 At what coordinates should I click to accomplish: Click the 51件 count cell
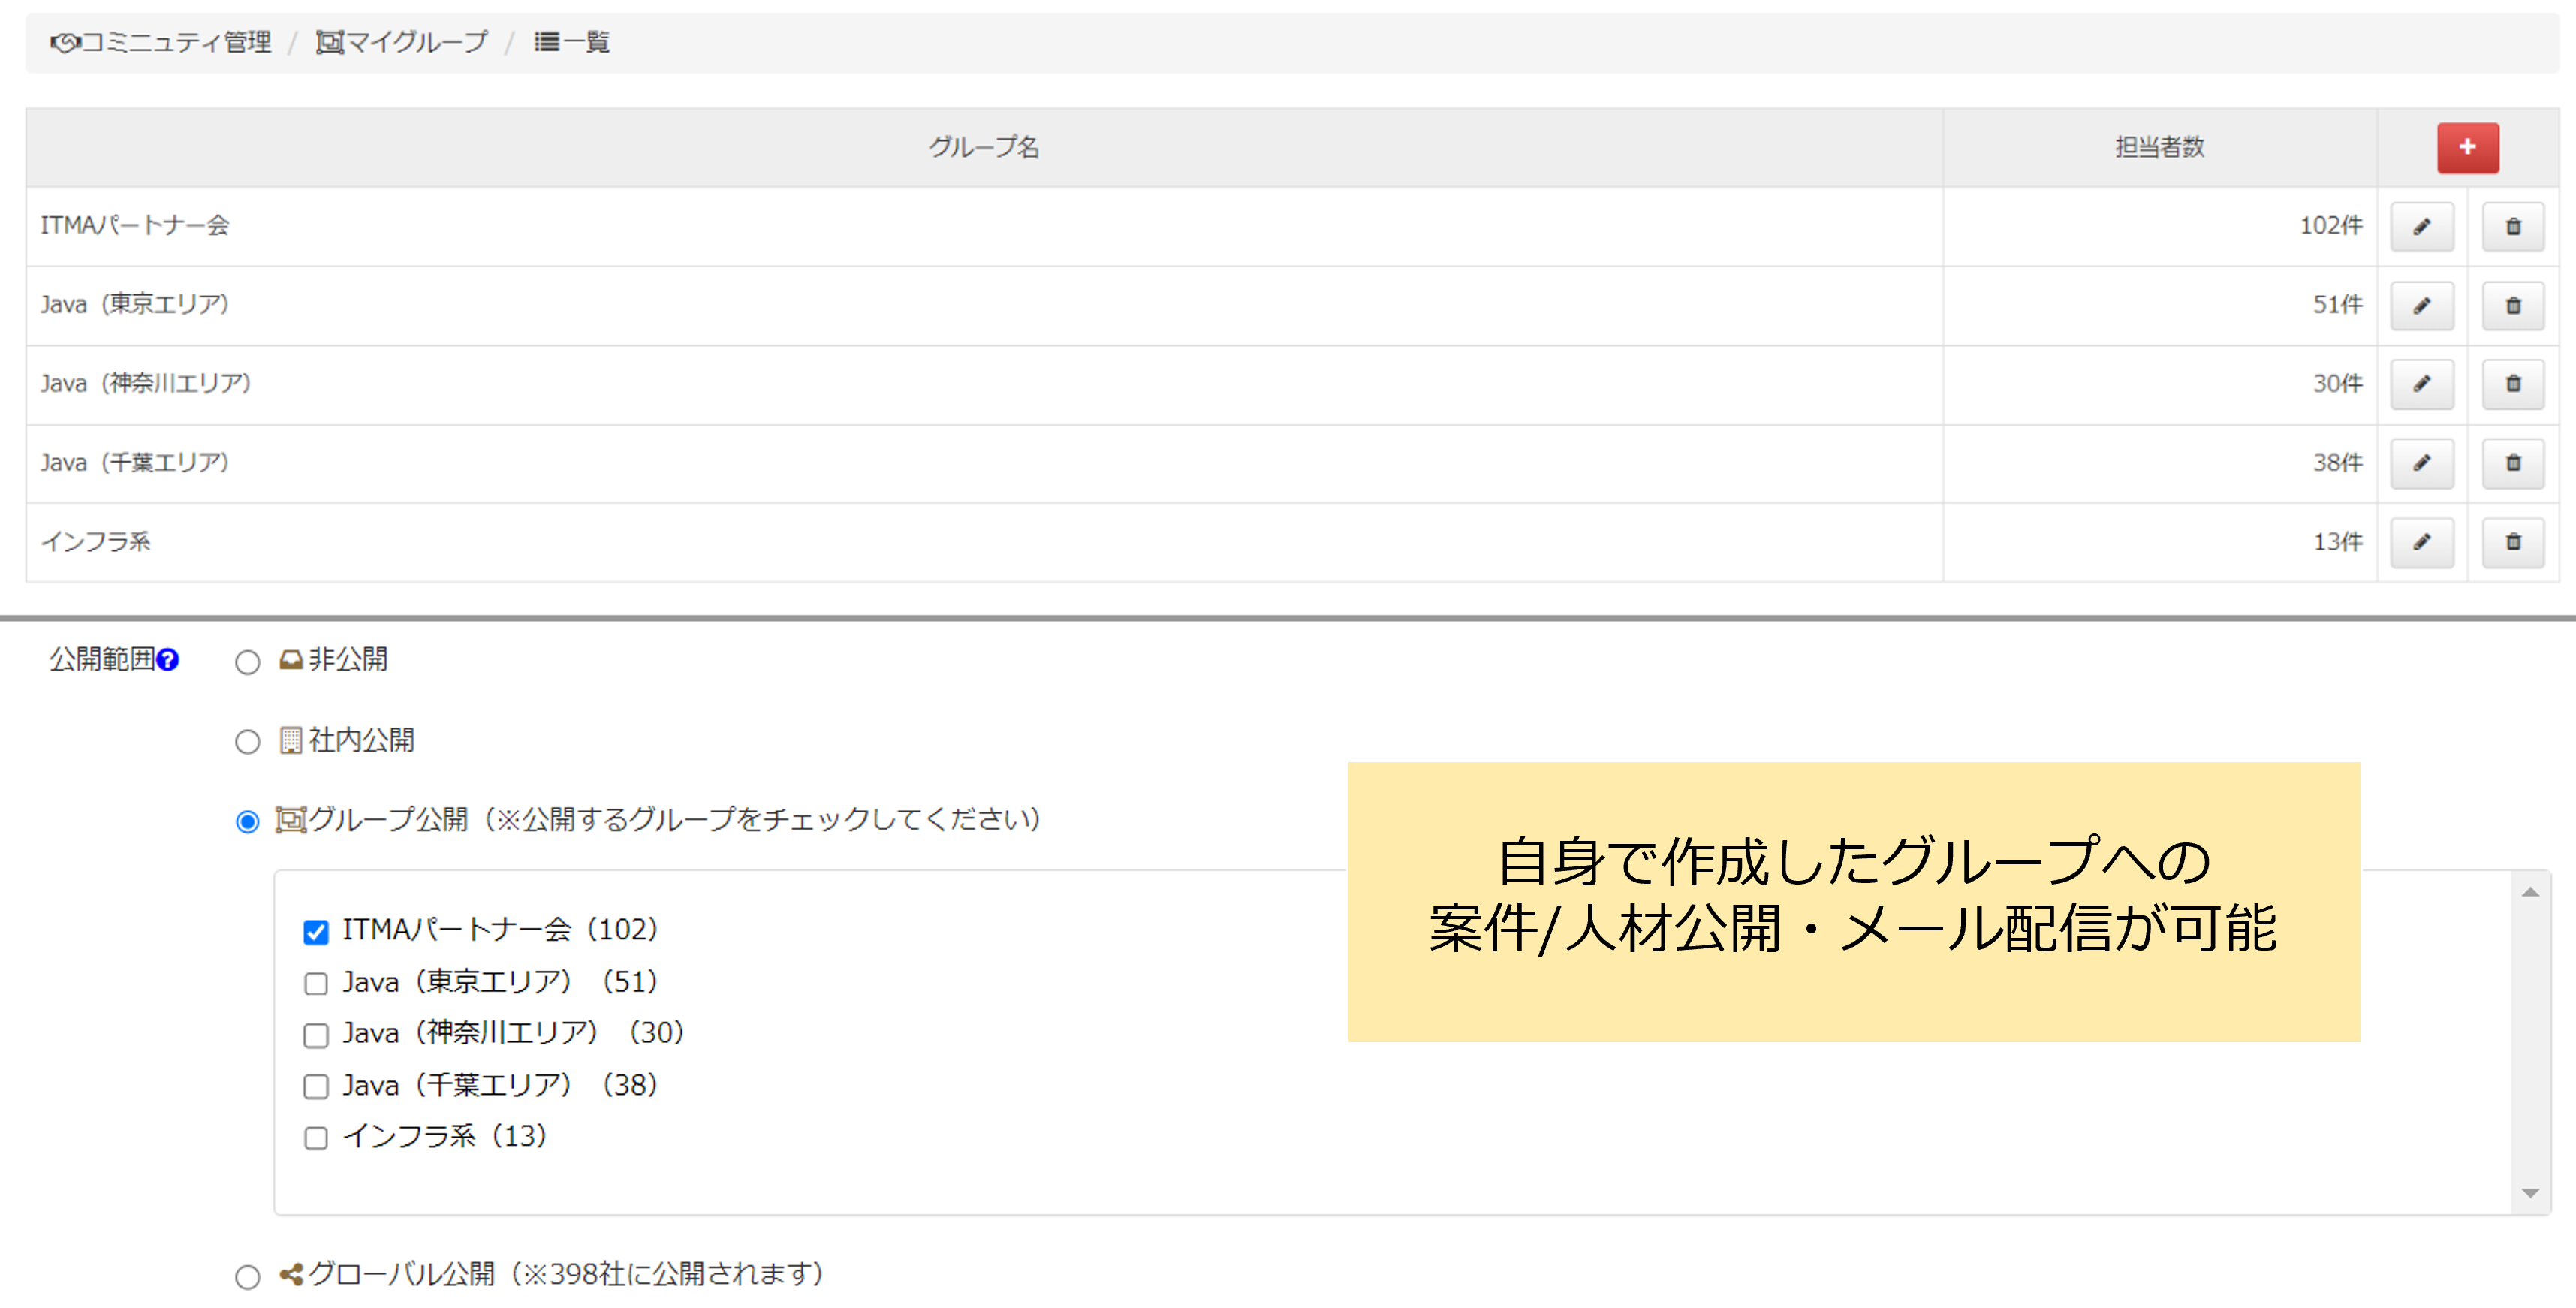[x=2160, y=305]
